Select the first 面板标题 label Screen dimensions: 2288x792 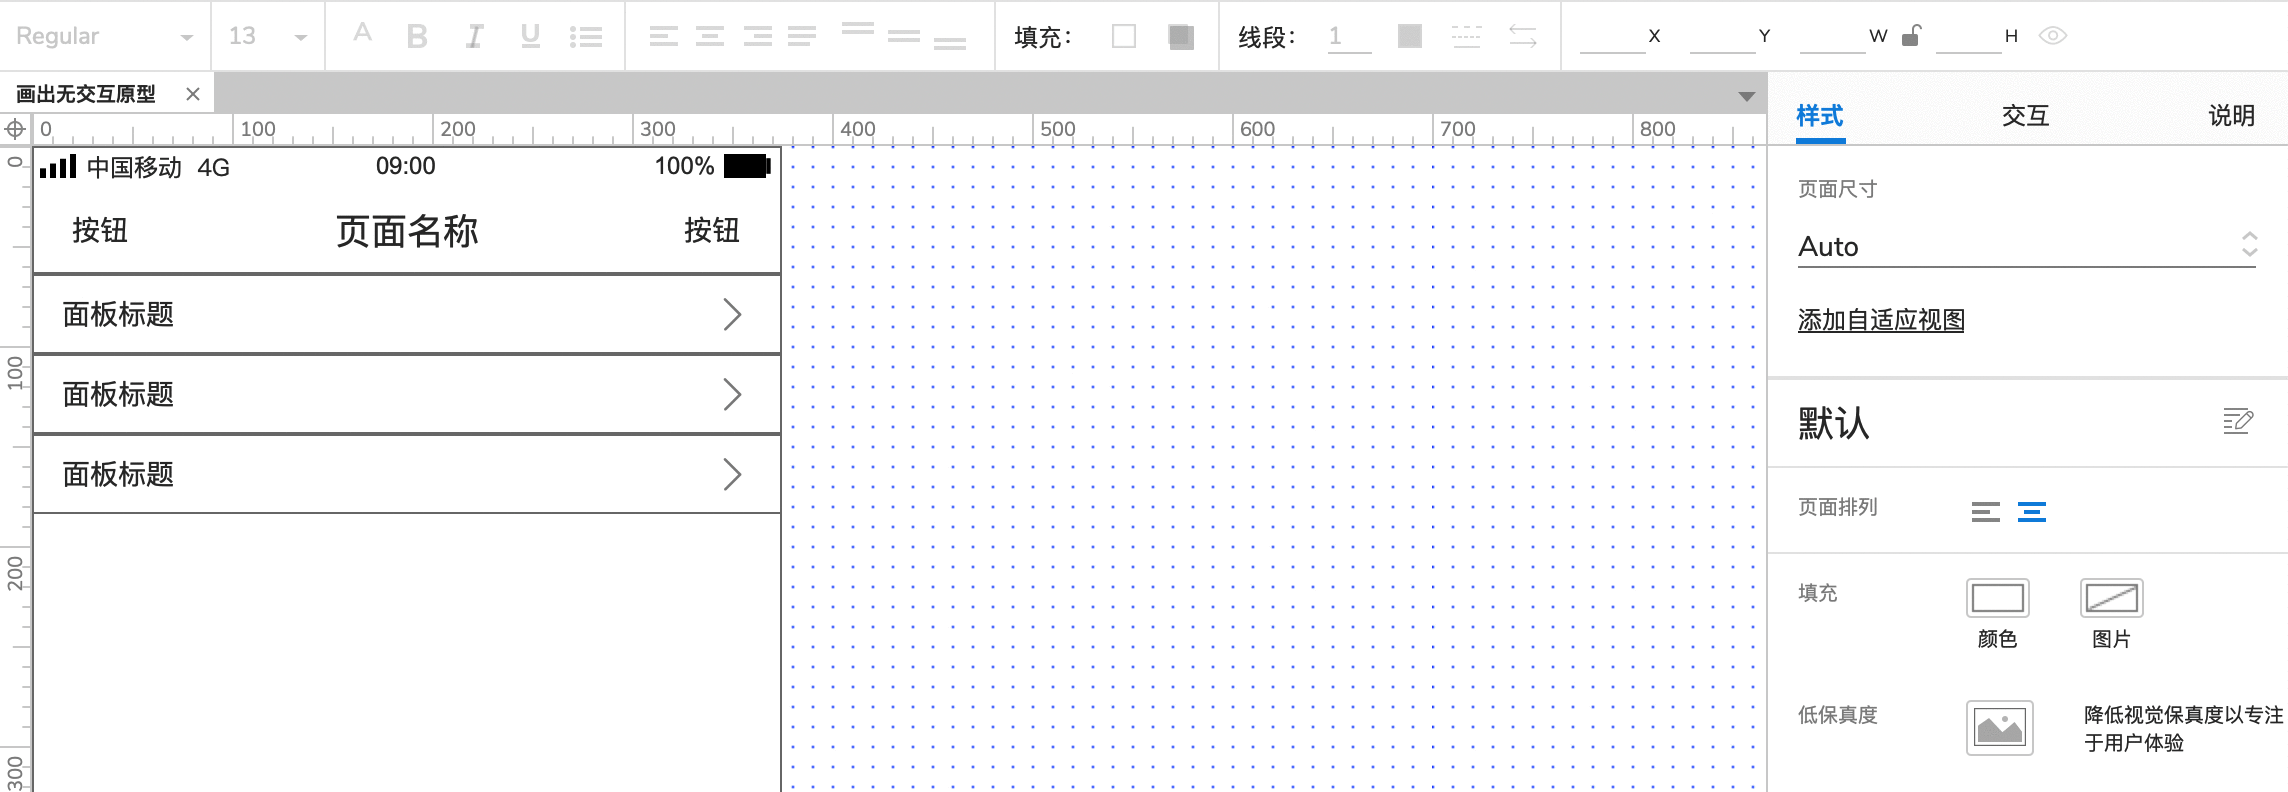tap(118, 315)
